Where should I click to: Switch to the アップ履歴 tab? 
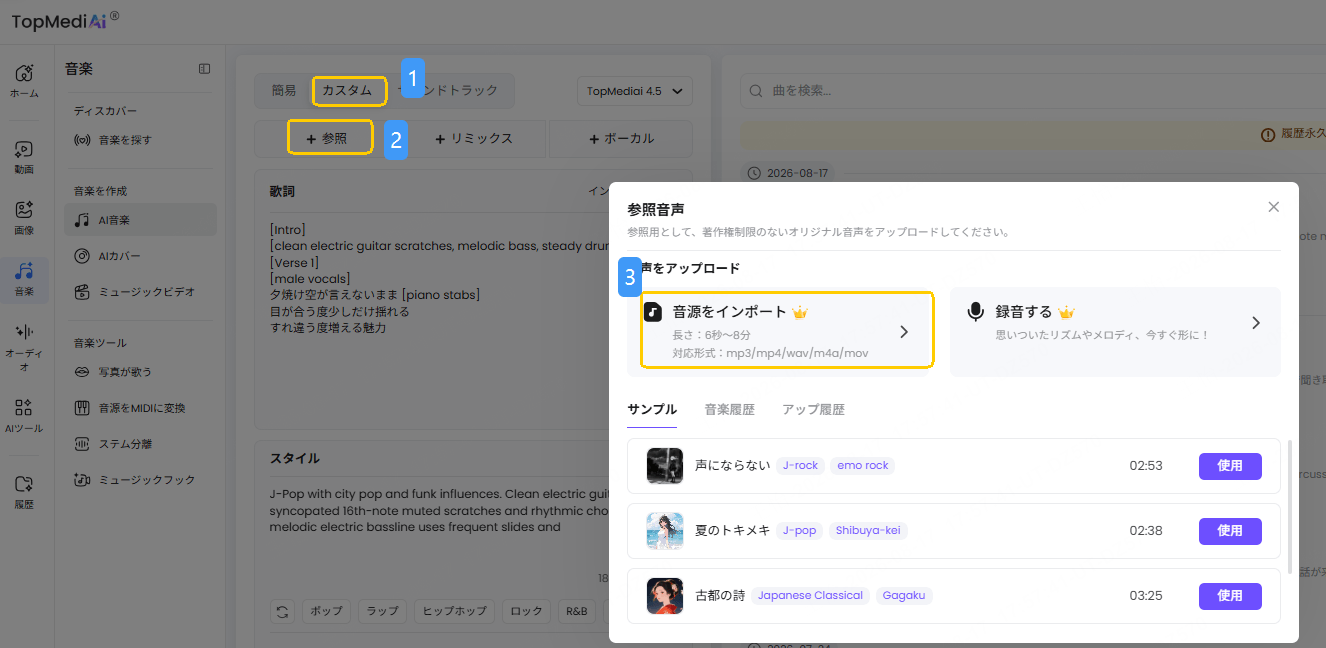pyautogui.click(x=813, y=409)
